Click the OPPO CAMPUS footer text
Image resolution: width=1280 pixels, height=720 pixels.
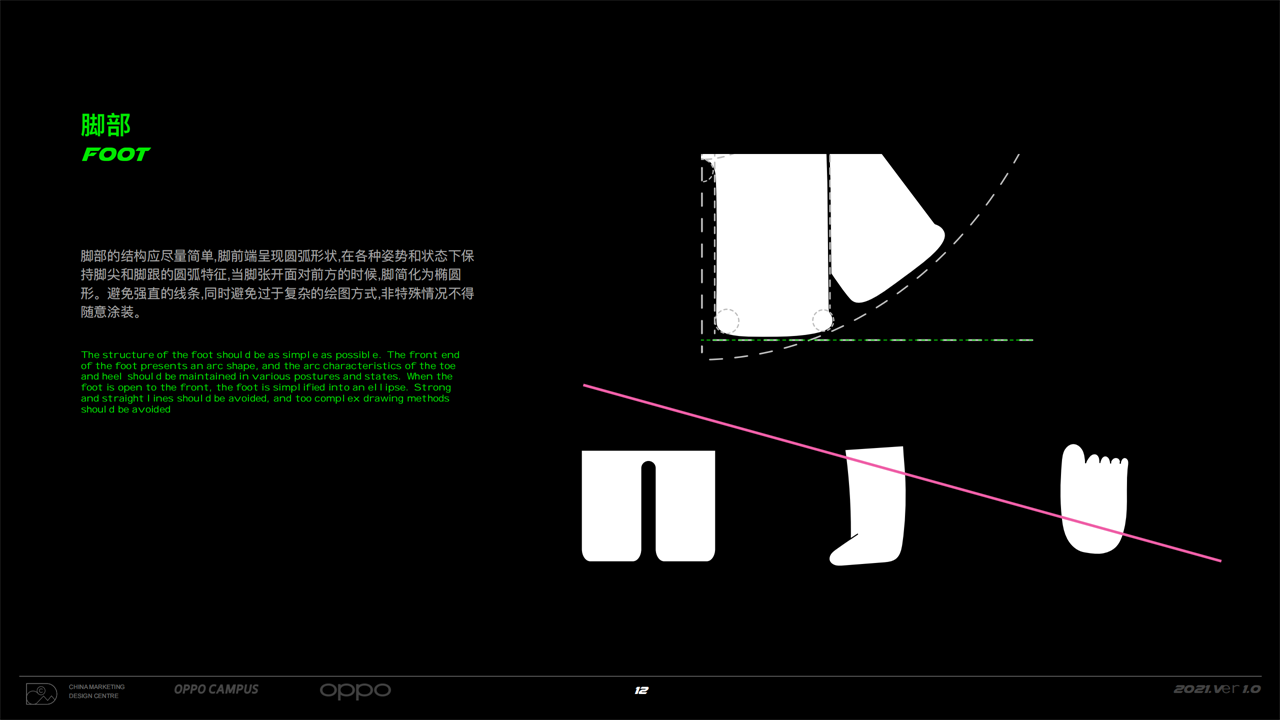[216, 689]
